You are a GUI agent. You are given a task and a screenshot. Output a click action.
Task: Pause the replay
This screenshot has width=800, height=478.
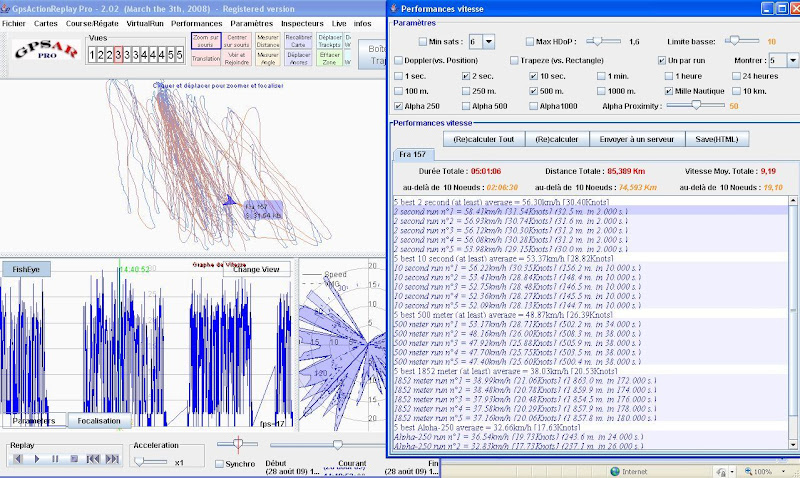54,459
